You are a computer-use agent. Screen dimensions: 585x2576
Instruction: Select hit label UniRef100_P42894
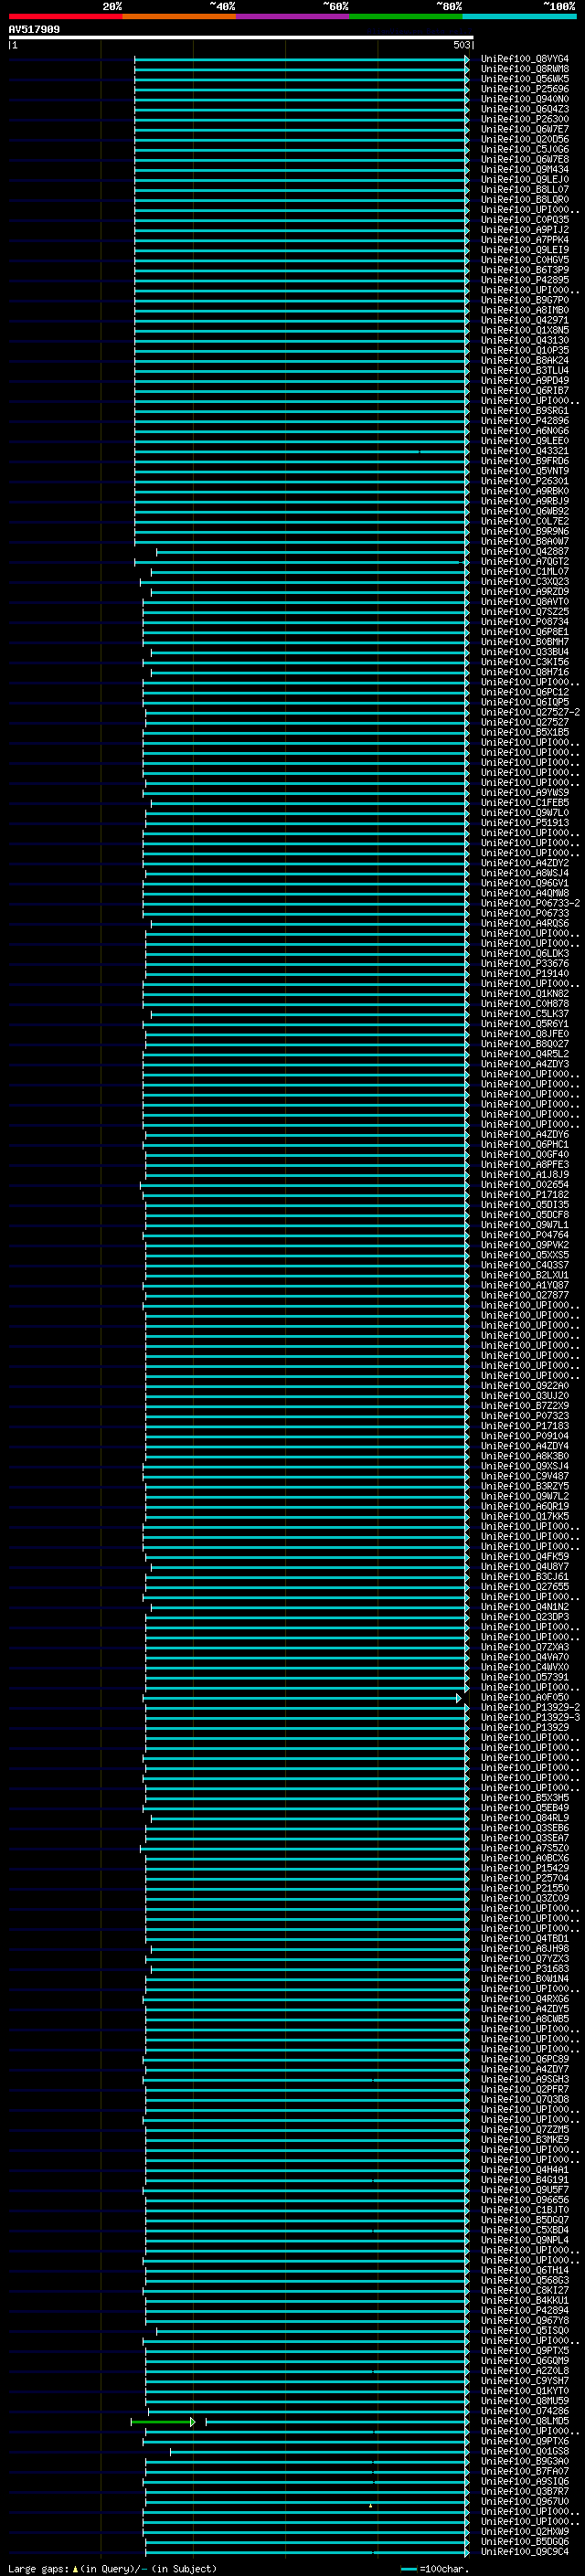(x=524, y=2310)
